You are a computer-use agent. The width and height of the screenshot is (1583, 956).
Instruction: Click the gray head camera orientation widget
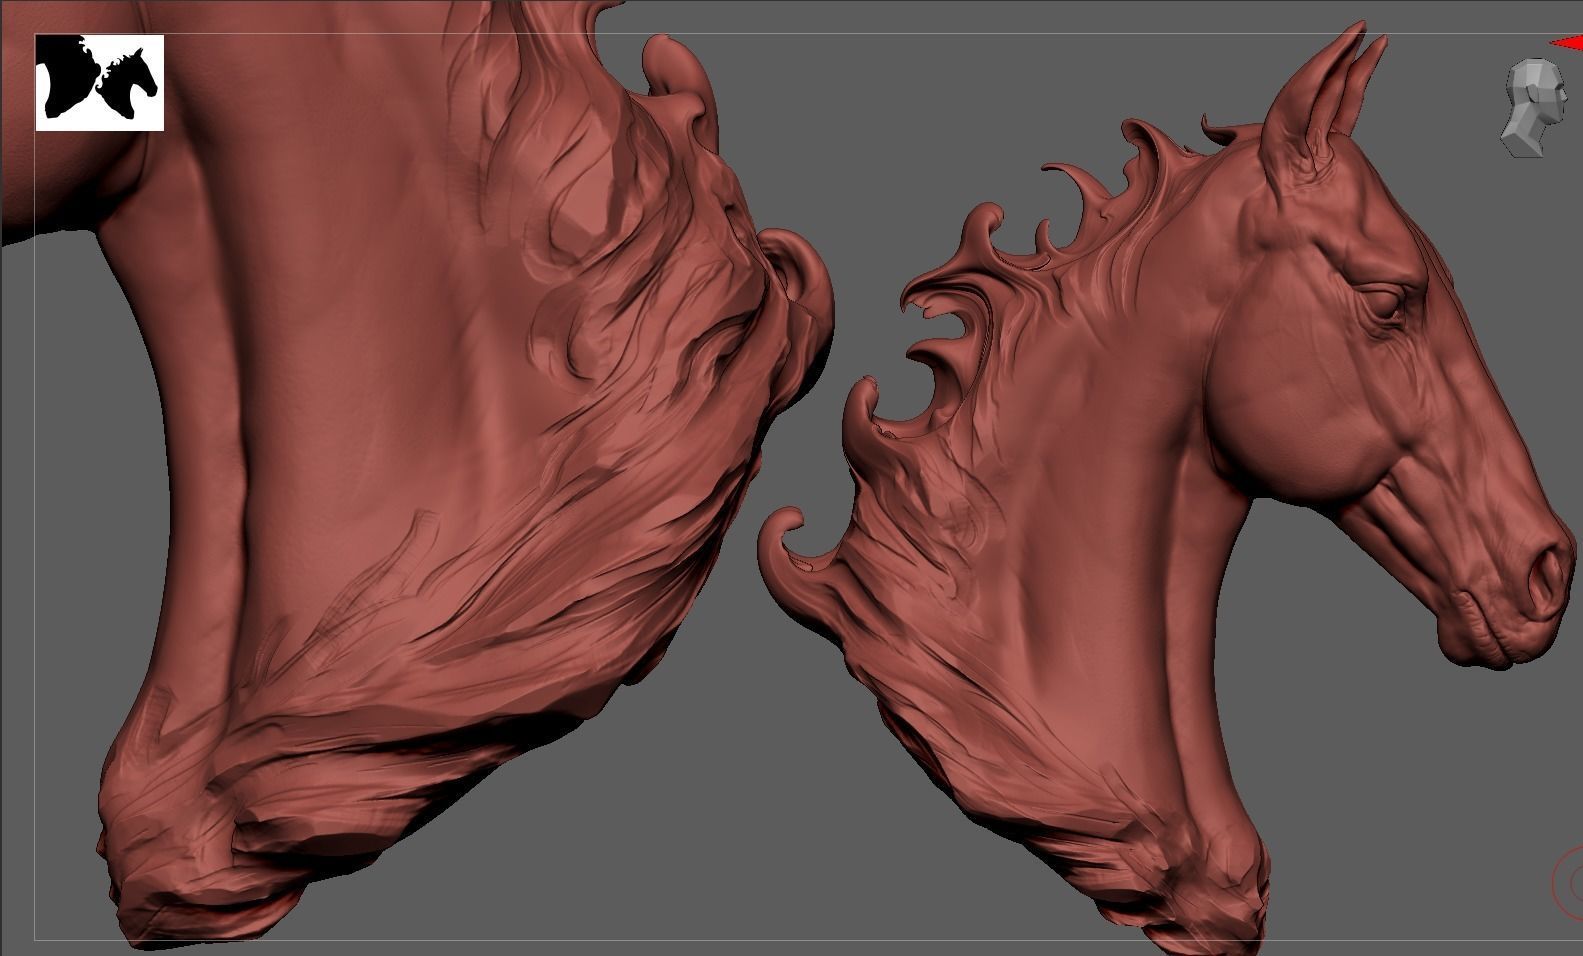pyautogui.click(x=1535, y=107)
